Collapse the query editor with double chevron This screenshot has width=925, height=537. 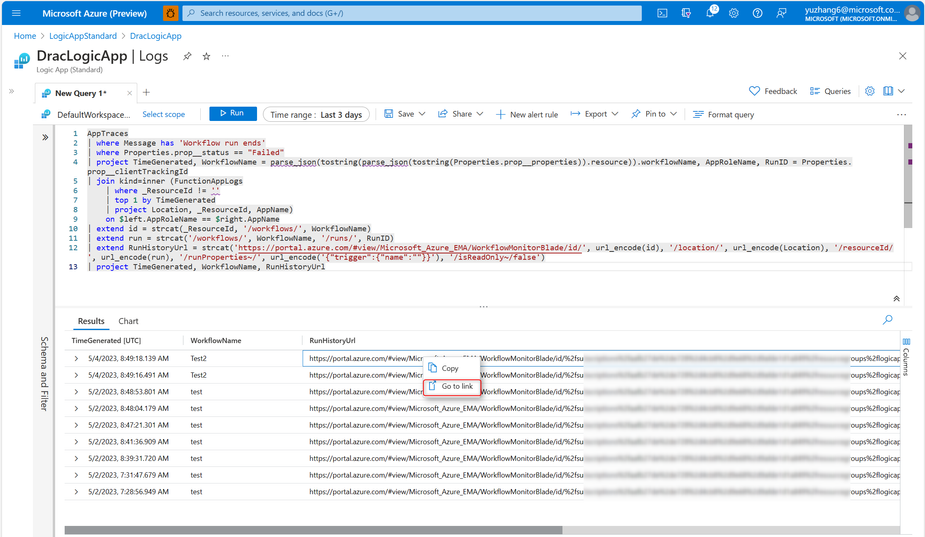pos(896,299)
